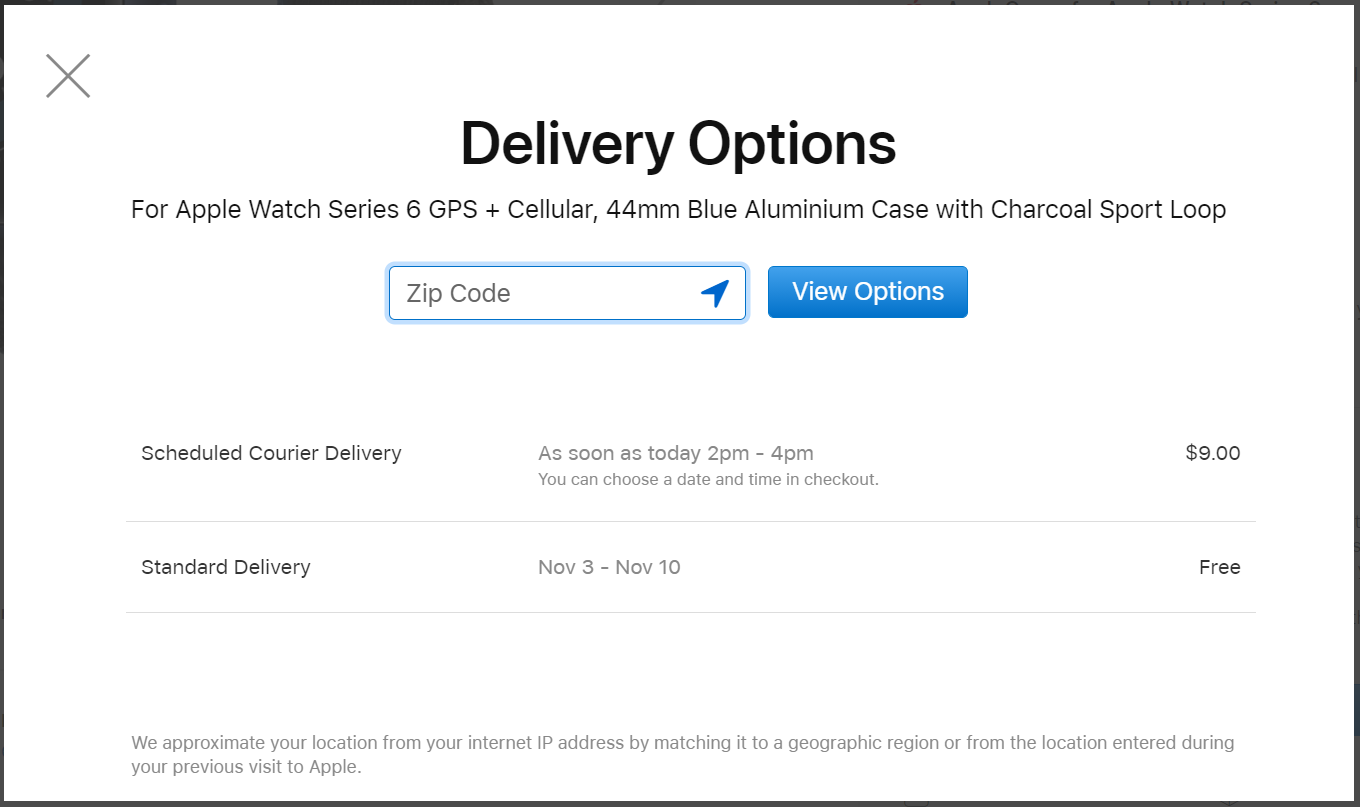The image size is (1360, 807).
Task: Click the dimmed page strip above the dialog
Action: (x=680, y=4)
